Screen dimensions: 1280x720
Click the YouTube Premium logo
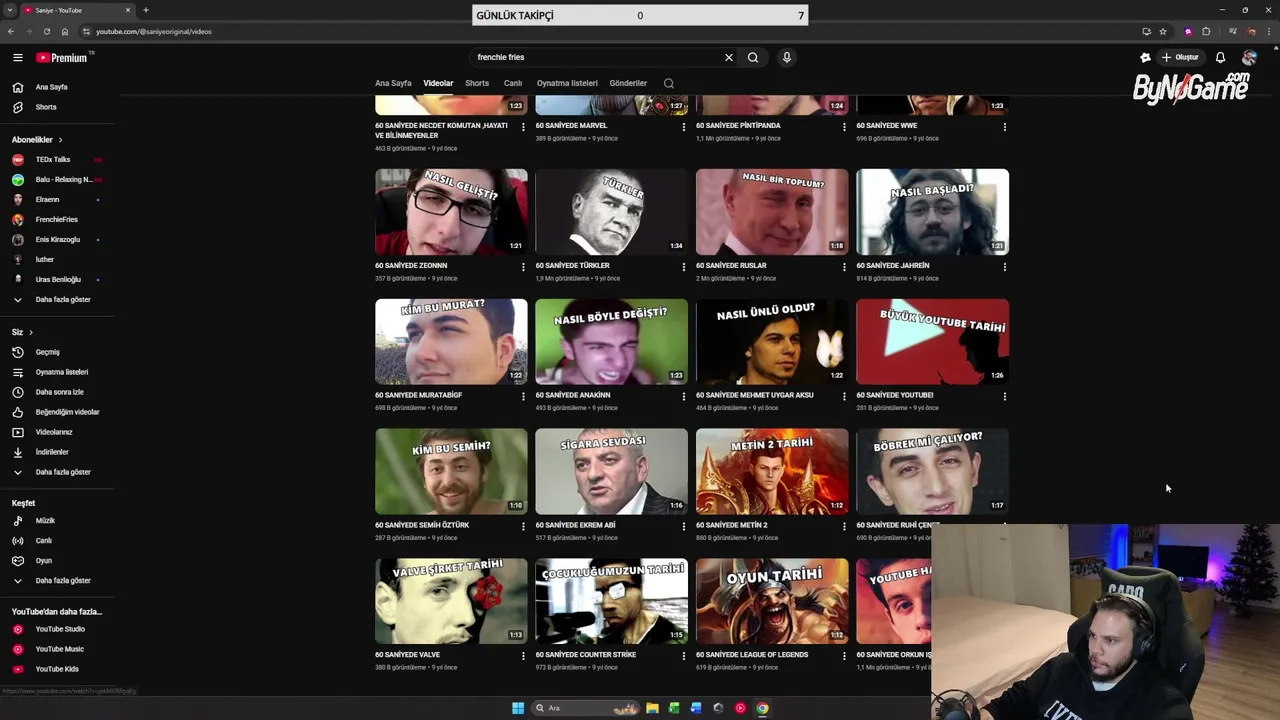click(x=62, y=58)
